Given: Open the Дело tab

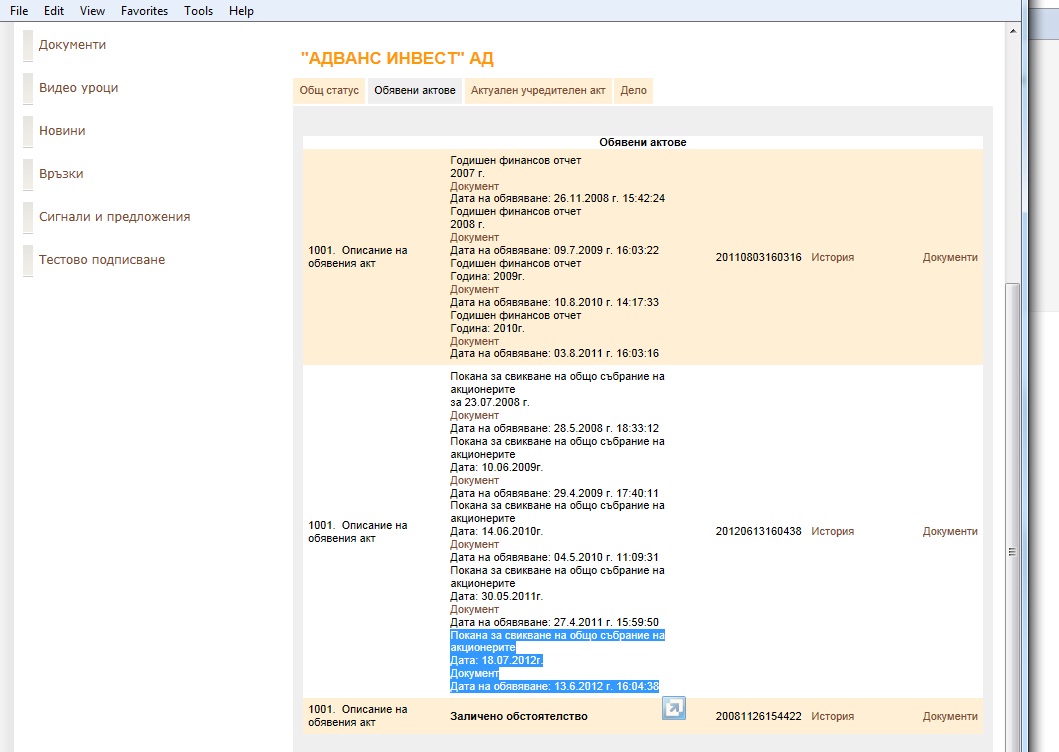Looking at the screenshot, I should point(633,90).
